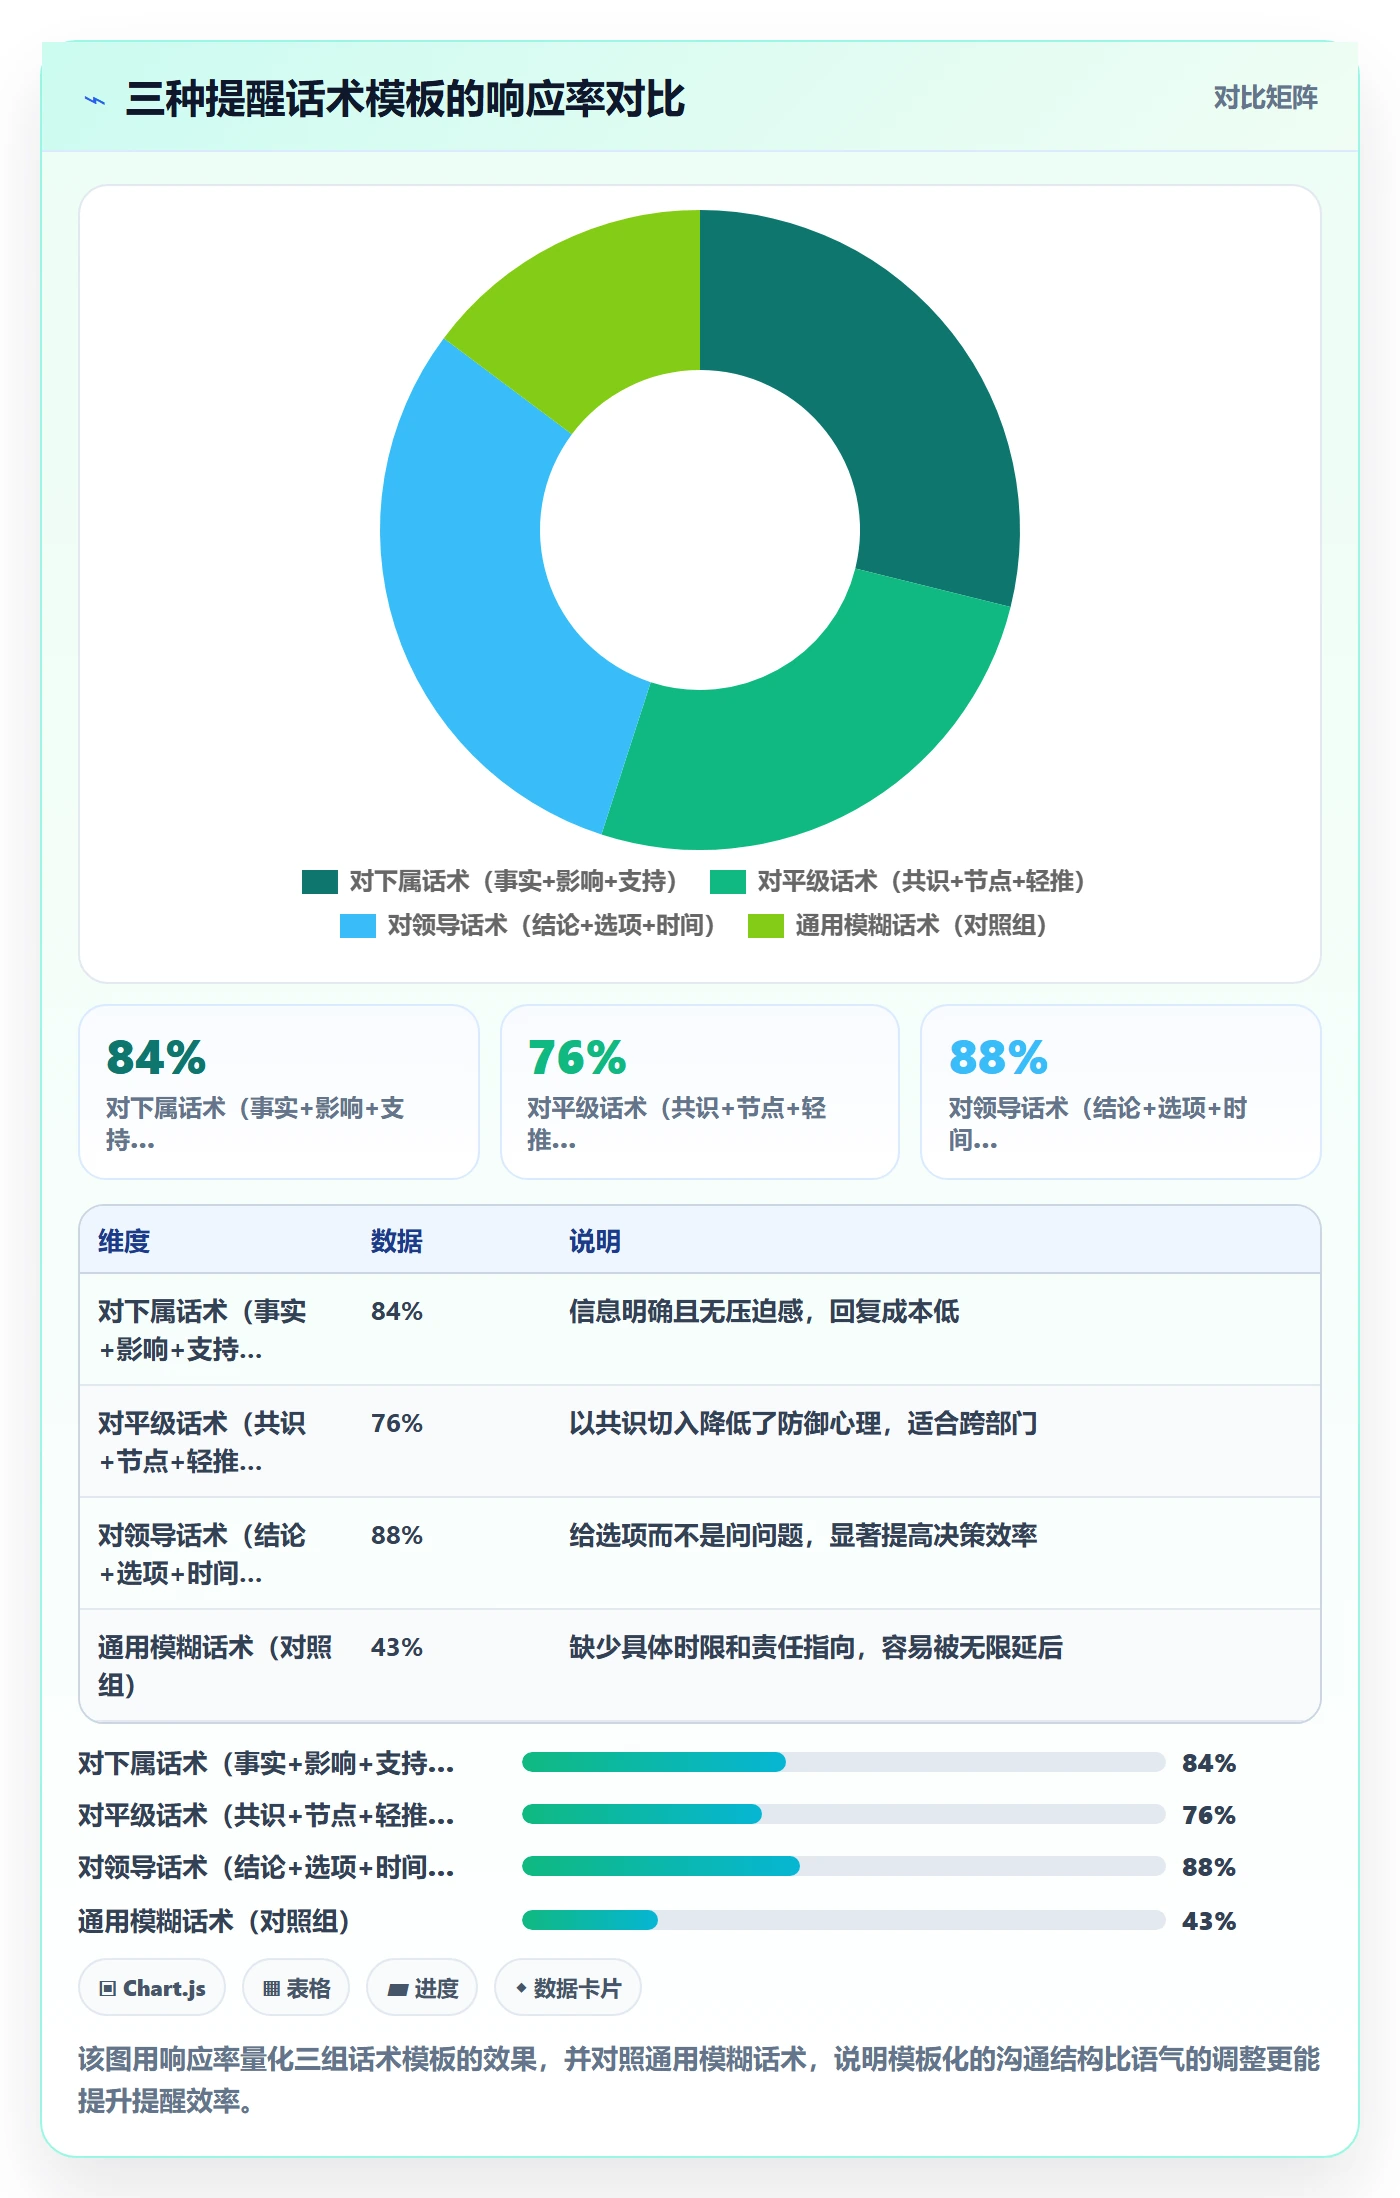Click legend label 对领导话术（结论+选项+时间）
1400x2198 pixels.
click(551, 925)
